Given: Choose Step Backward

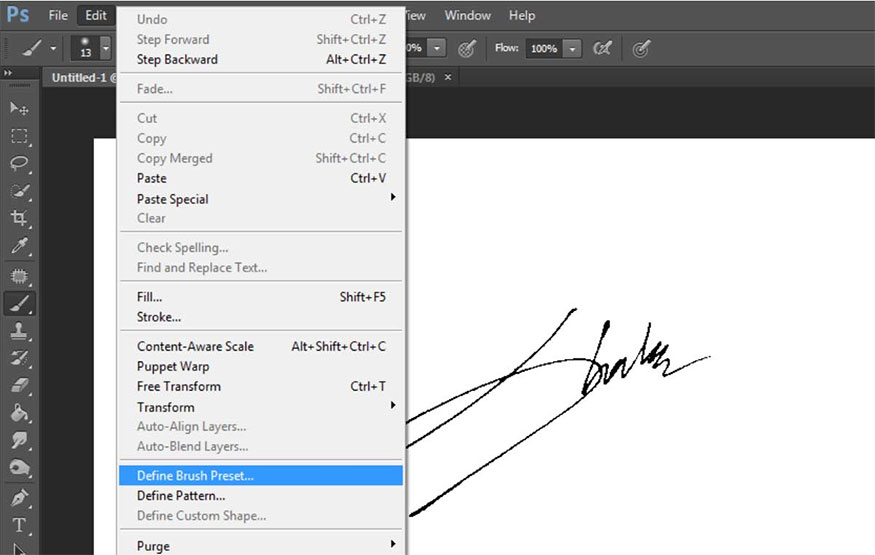Looking at the screenshot, I should point(261,59).
